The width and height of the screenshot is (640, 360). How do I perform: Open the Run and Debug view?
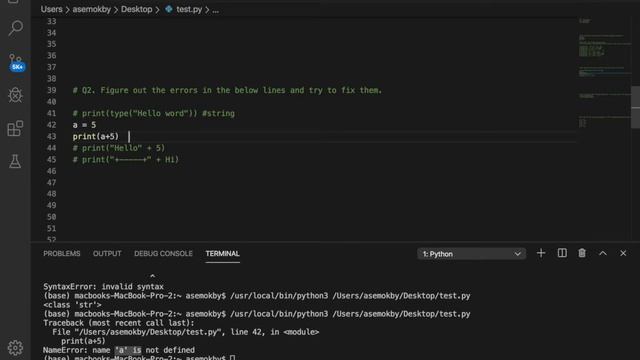coord(16,95)
